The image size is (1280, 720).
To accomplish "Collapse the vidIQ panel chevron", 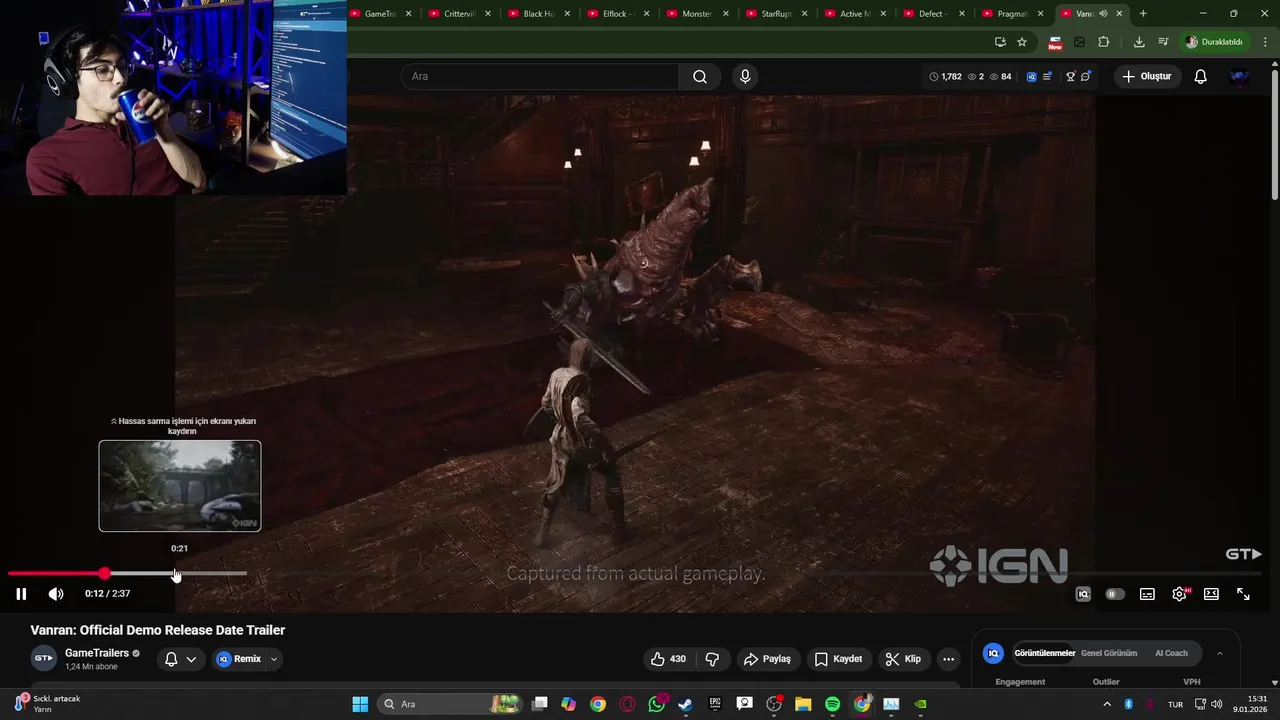I will (1219, 653).
